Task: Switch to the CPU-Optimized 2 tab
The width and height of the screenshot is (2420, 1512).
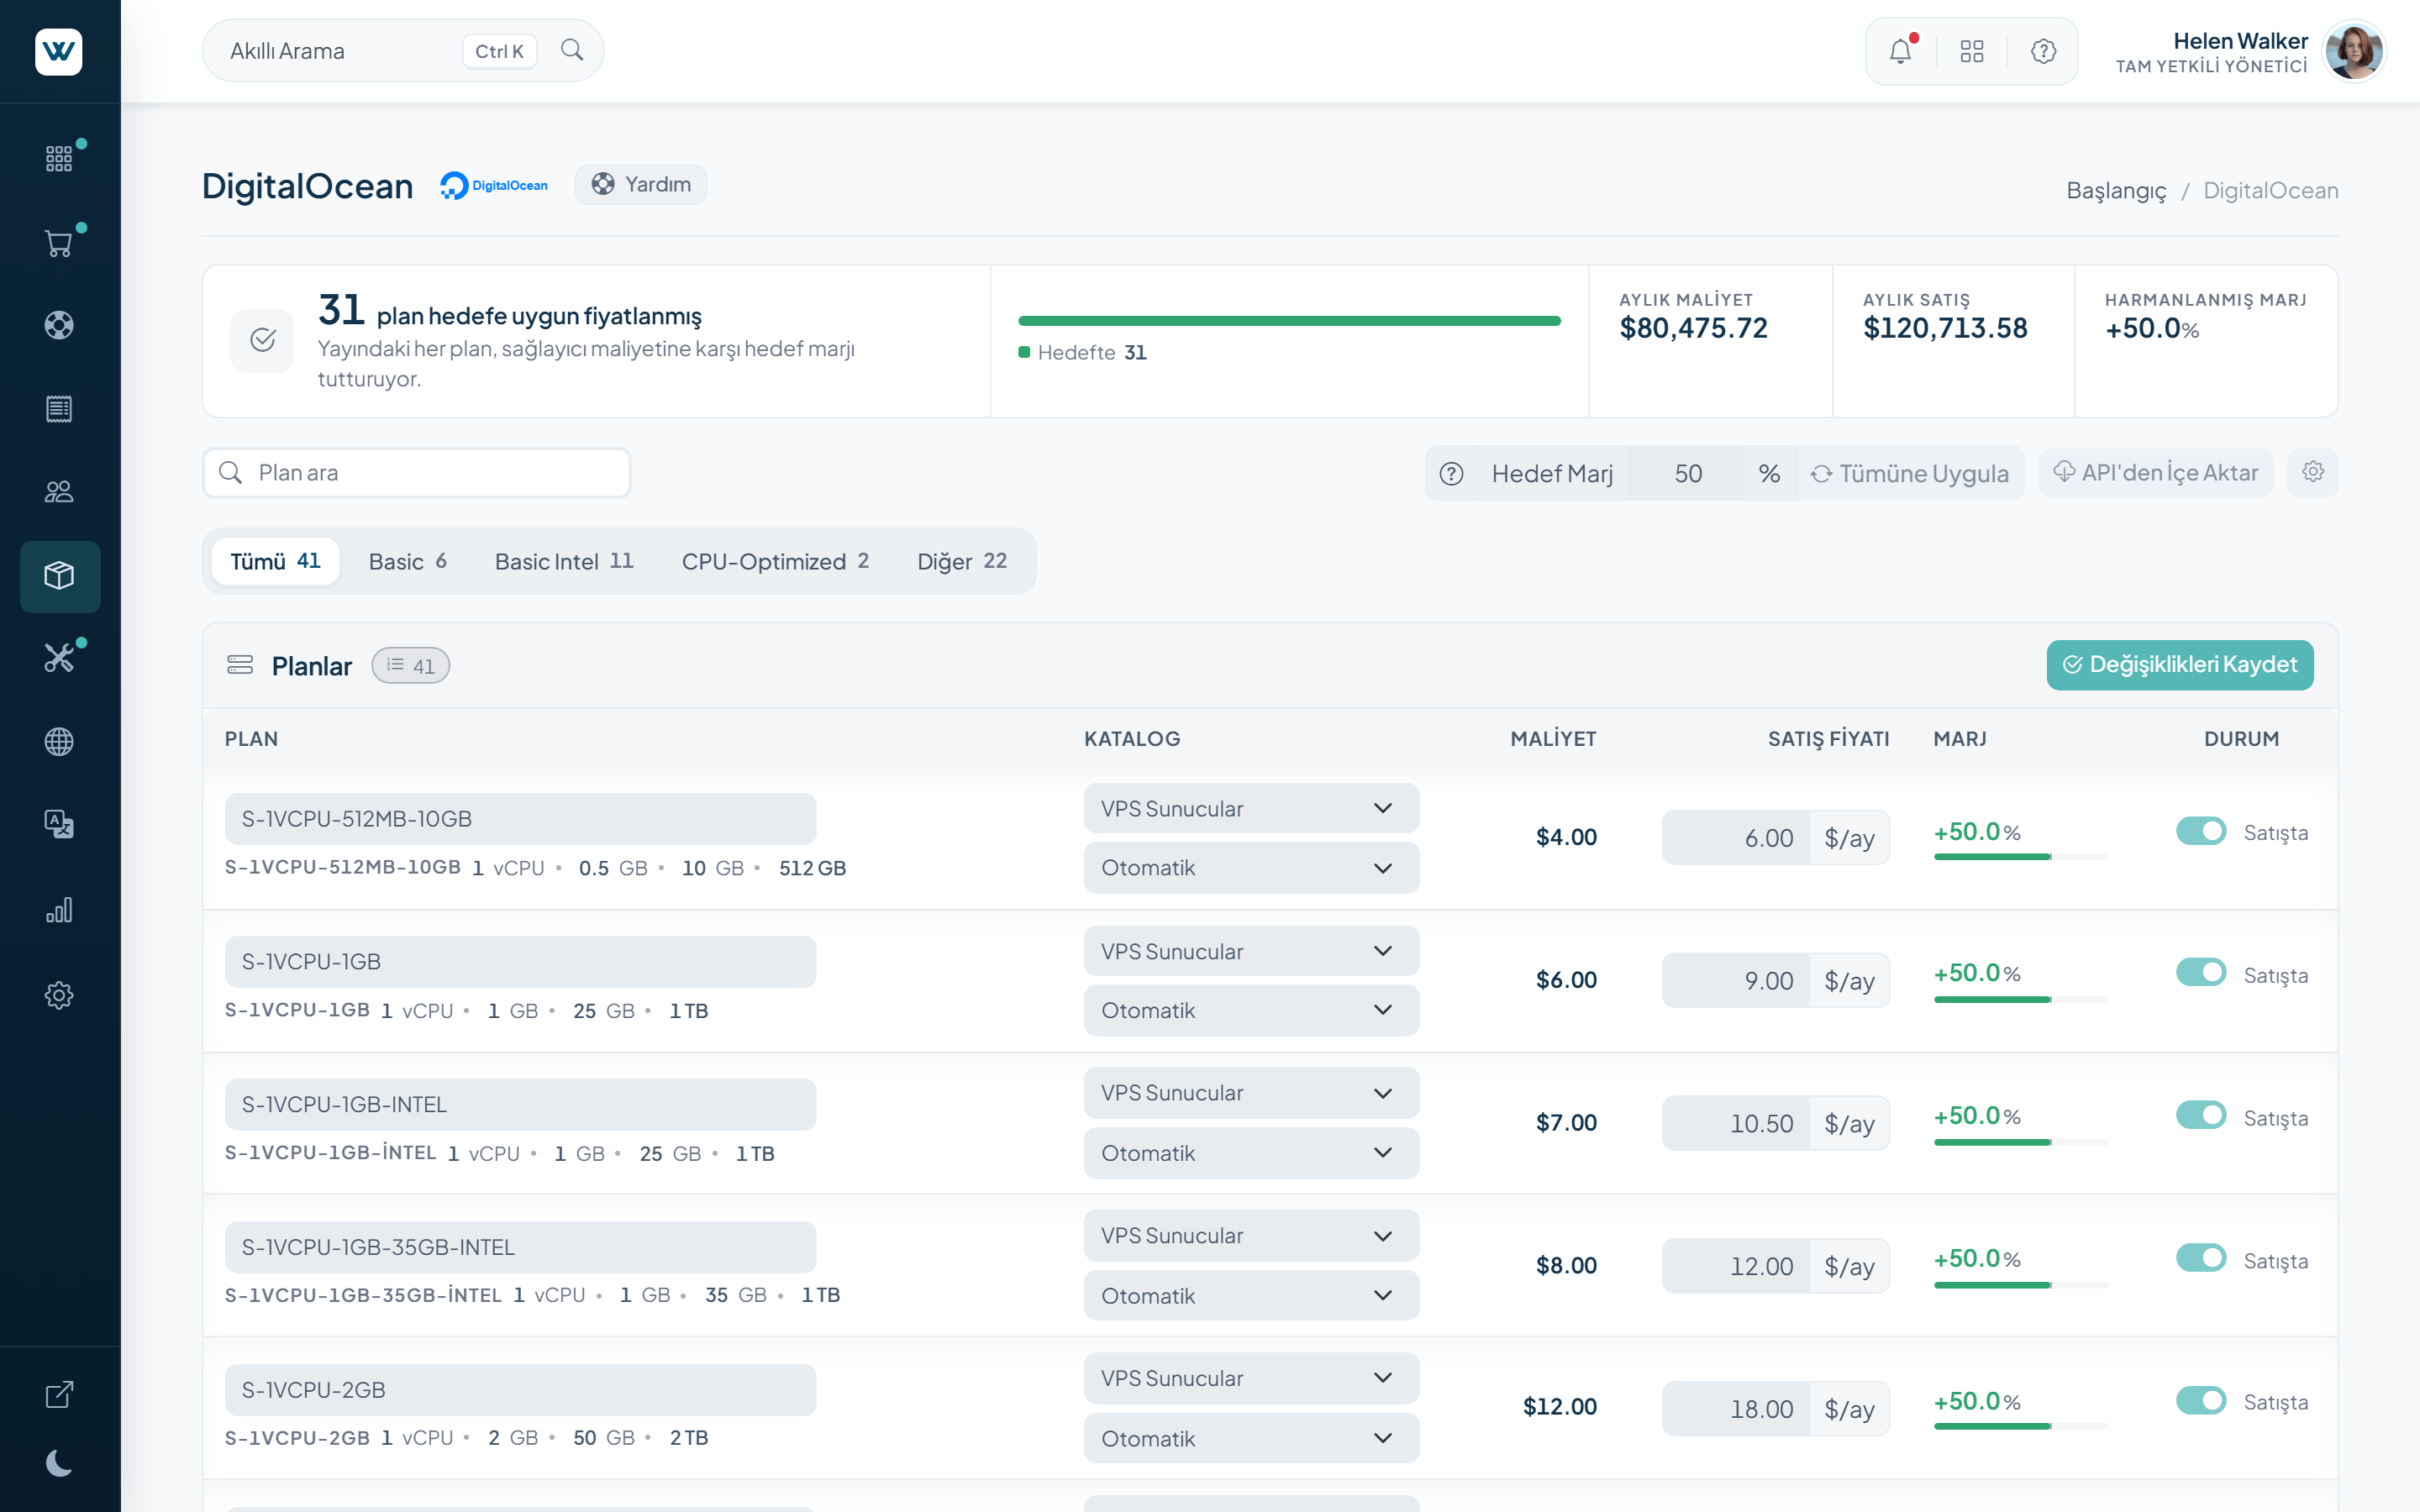Action: tap(775, 561)
